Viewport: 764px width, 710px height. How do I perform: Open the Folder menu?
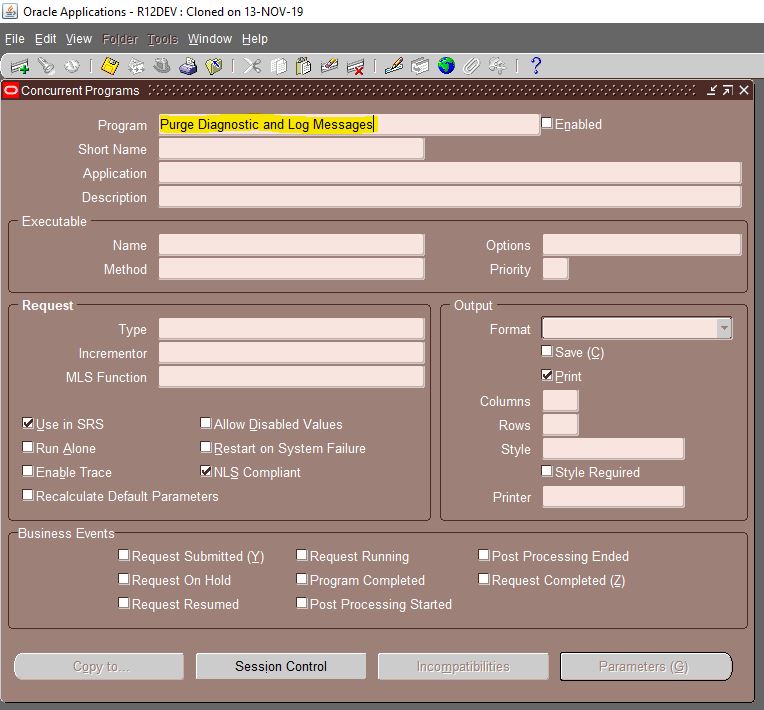pos(120,38)
